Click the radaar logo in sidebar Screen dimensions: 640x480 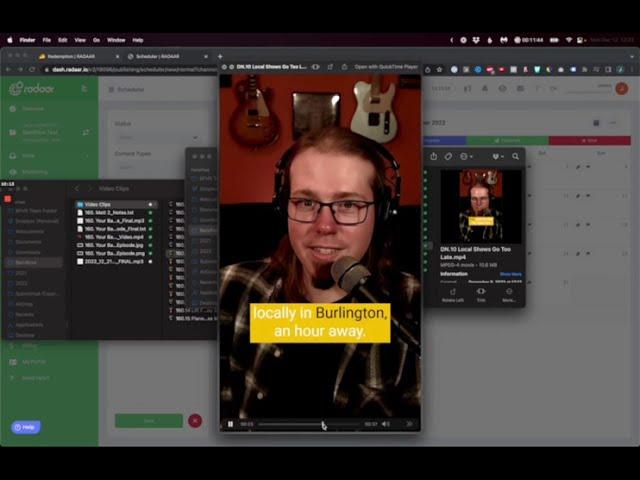point(32,88)
